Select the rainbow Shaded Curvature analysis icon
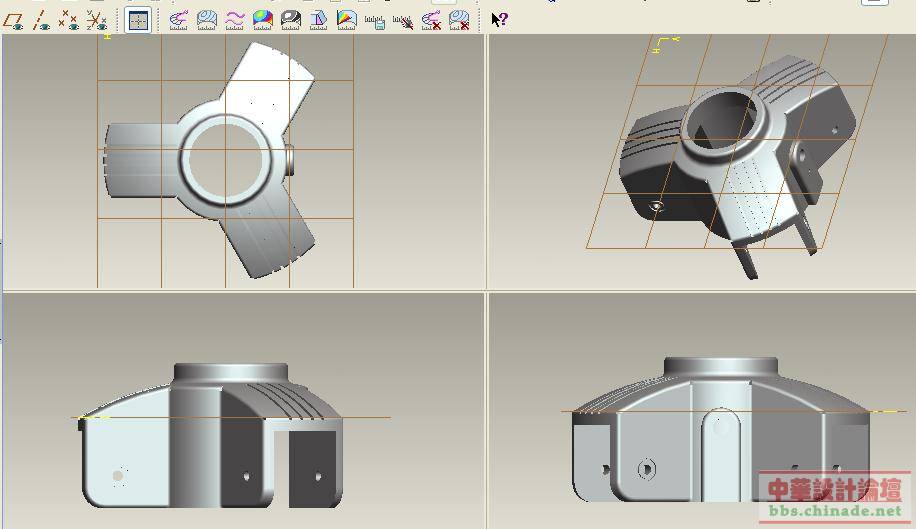The image size is (916, 529). coord(262,19)
